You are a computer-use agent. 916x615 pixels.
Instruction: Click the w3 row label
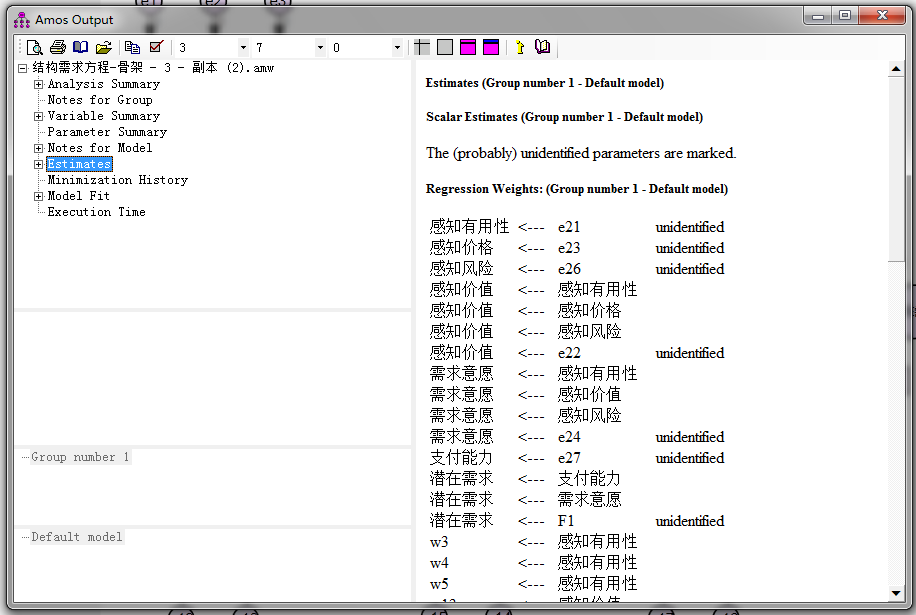point(439,543)
